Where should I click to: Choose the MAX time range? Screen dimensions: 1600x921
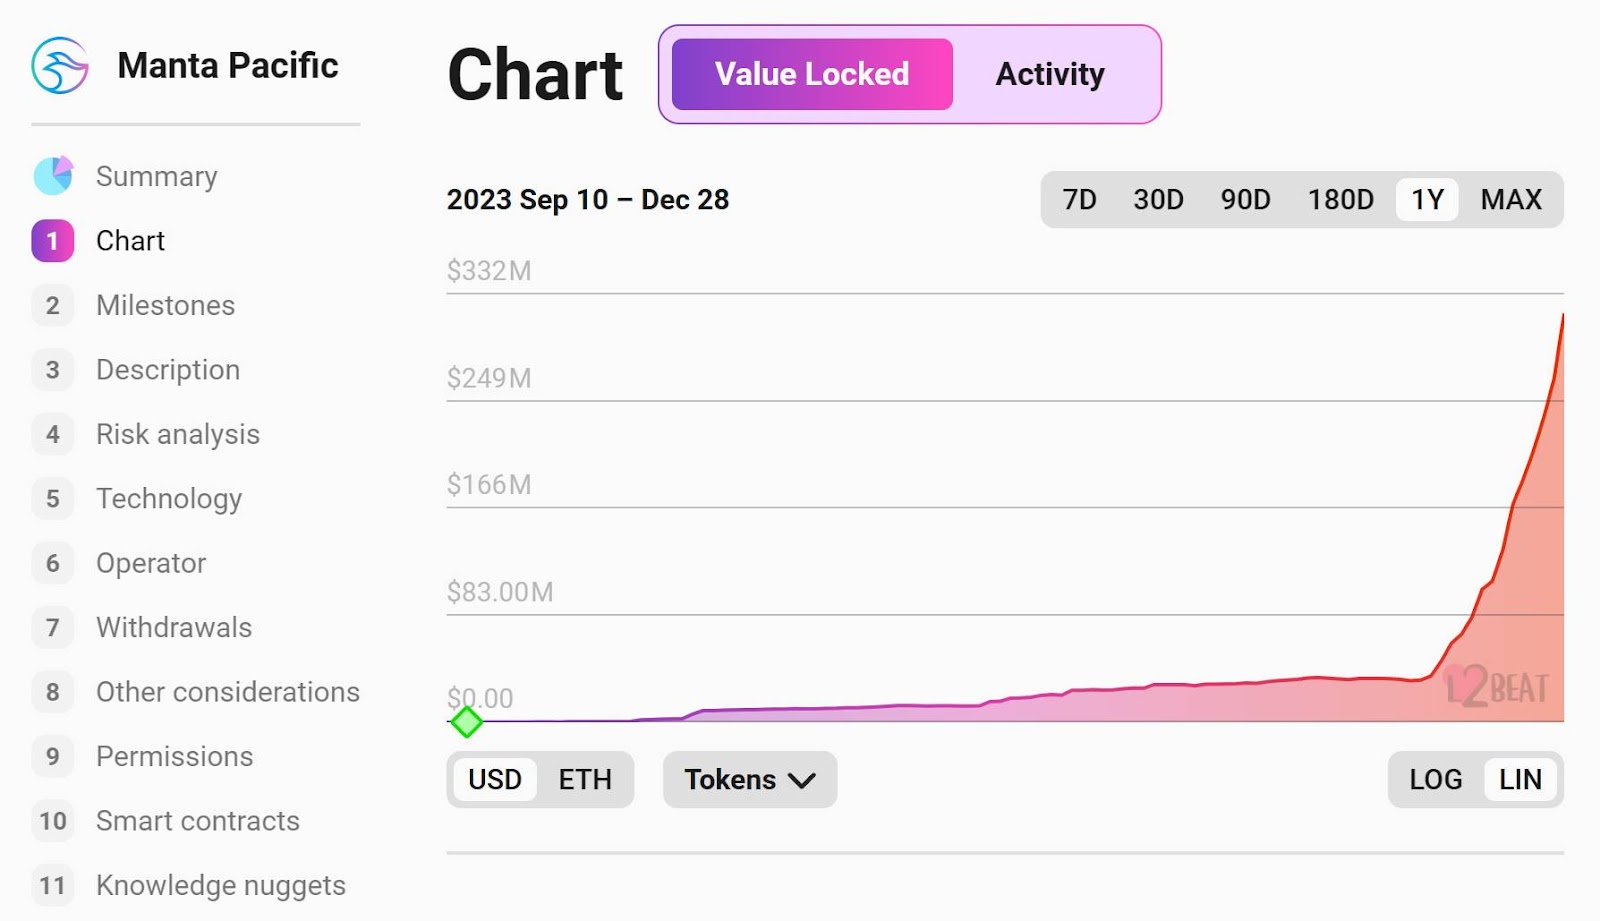click(x=1511, y=199)
